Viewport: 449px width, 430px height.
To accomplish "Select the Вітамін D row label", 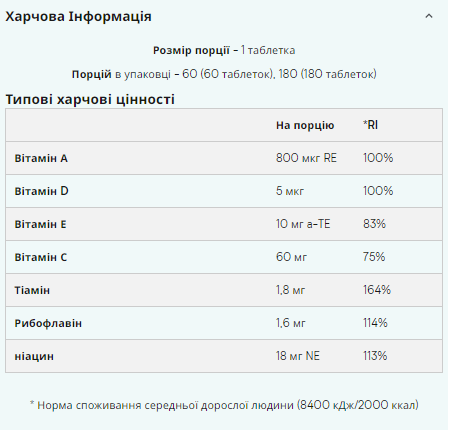I will click(x=41, y=191).
